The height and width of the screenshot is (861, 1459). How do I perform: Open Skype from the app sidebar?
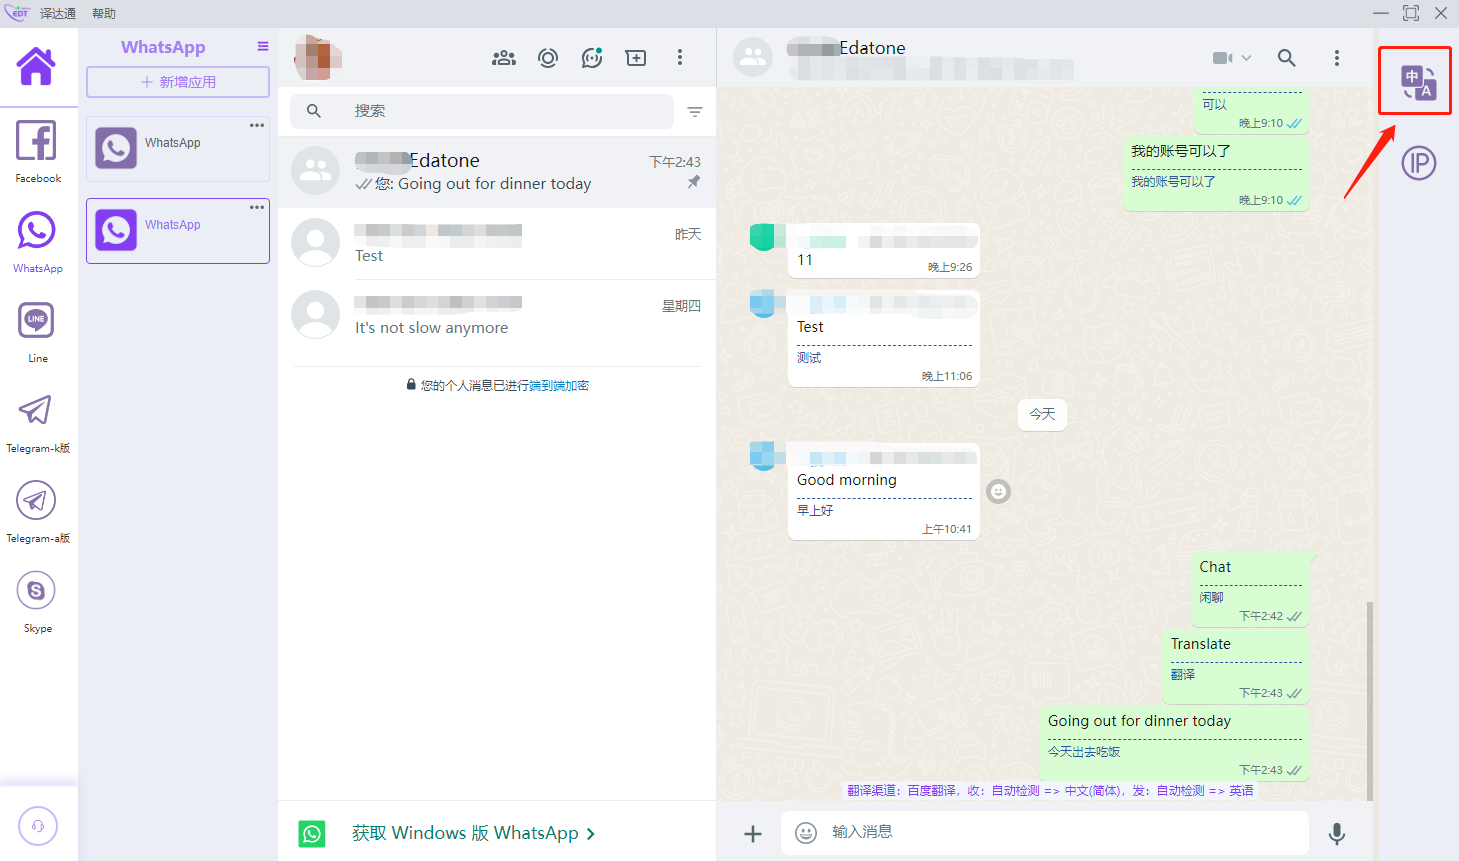pos(37,600)
